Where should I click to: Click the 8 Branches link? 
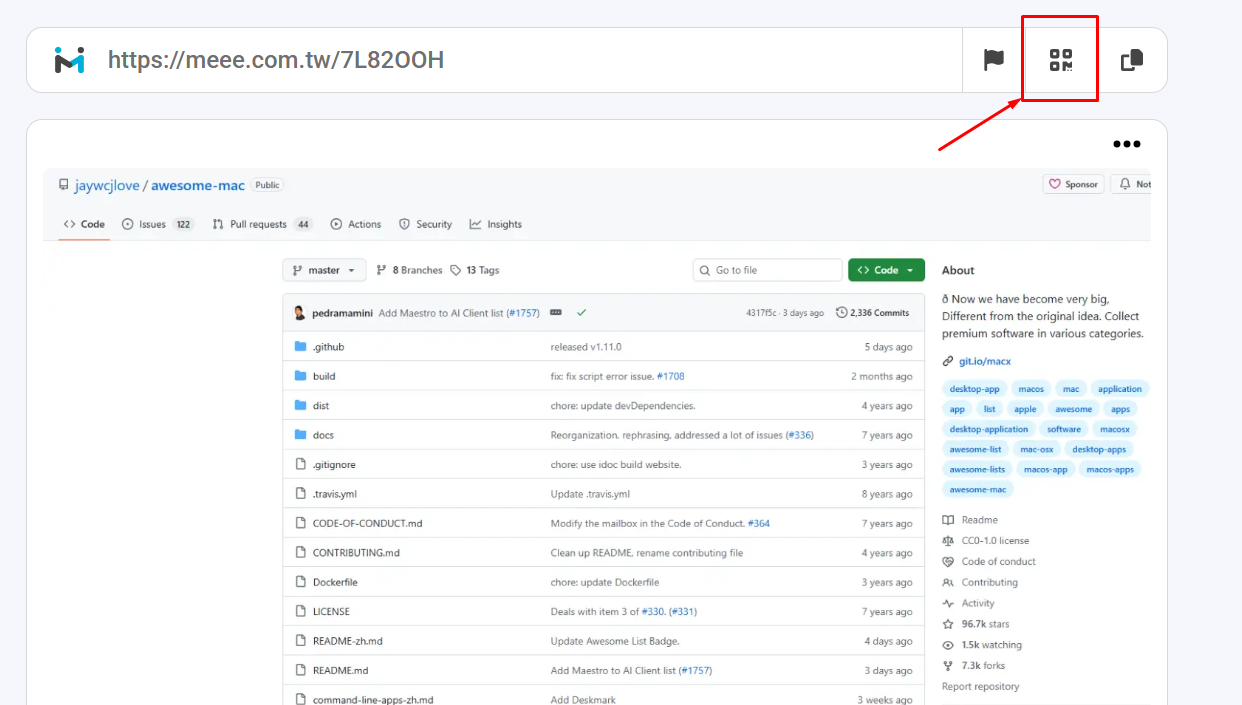409,270
